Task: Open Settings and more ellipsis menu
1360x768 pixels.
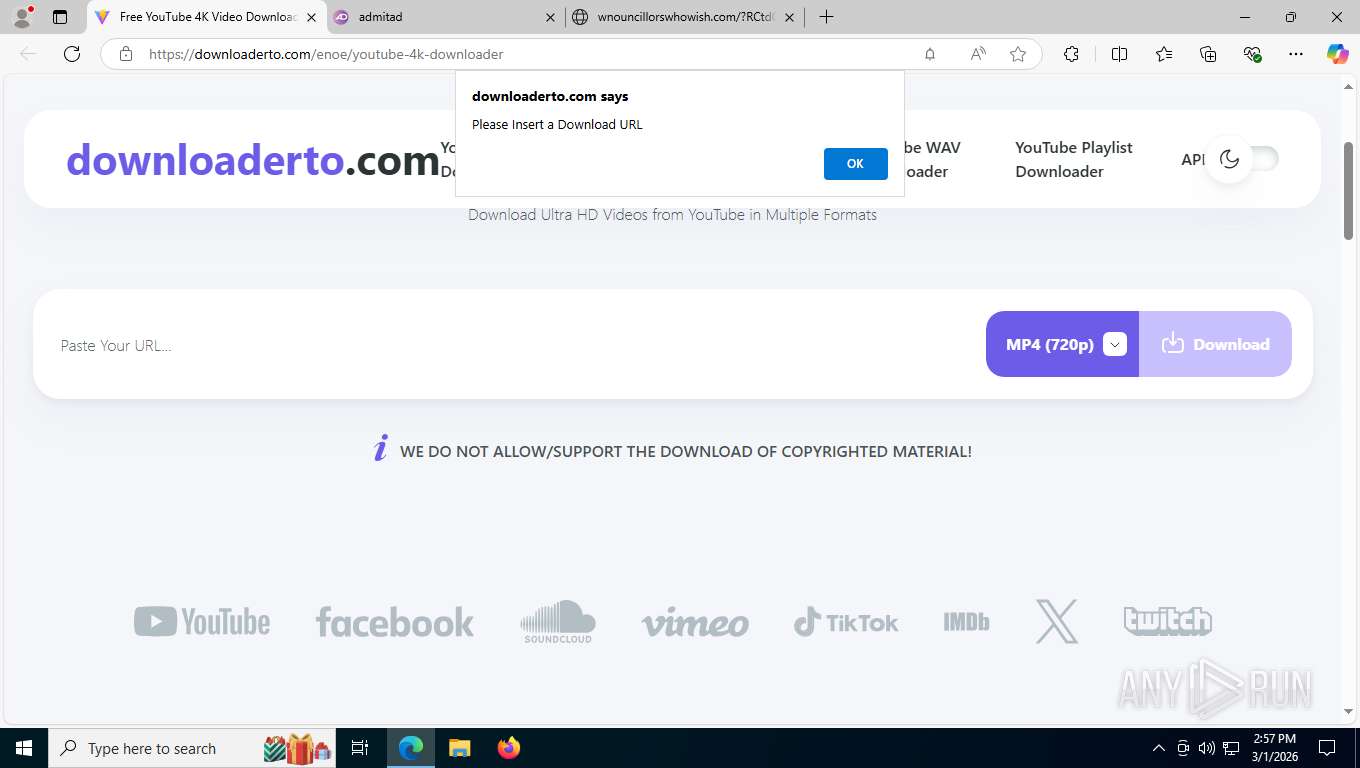Action: 1296,54
